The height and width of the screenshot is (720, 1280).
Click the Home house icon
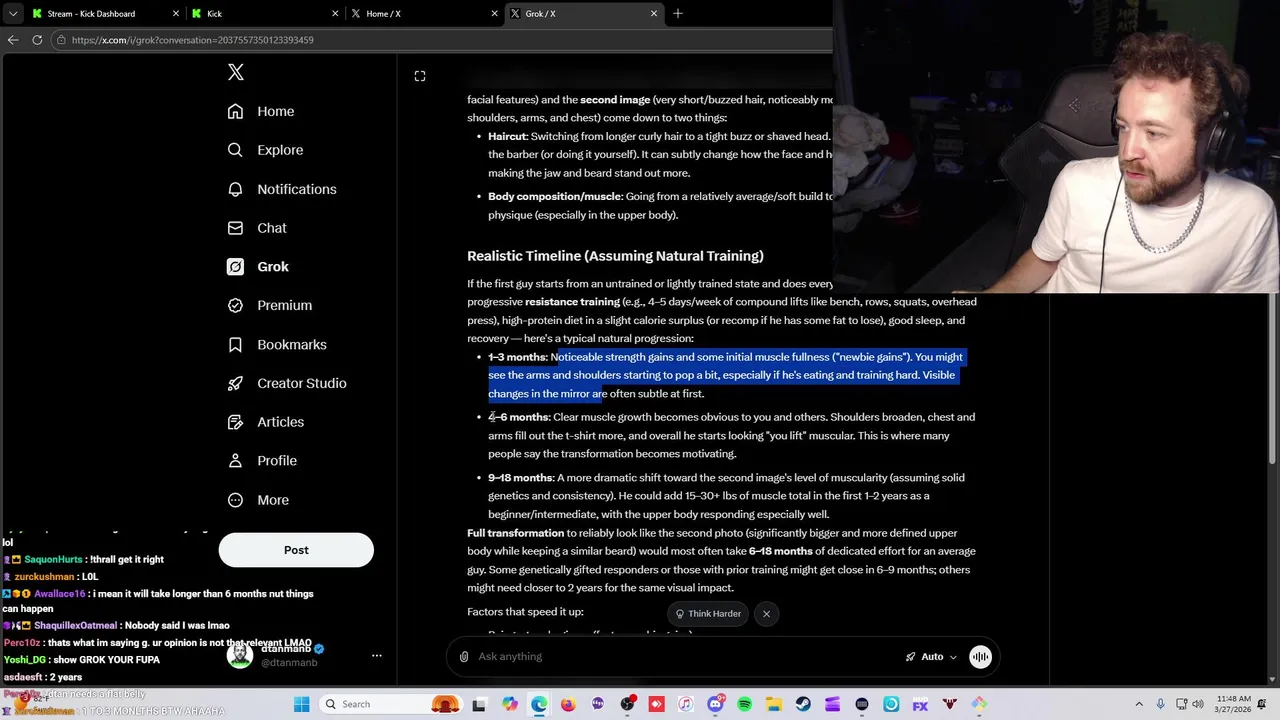235,111
